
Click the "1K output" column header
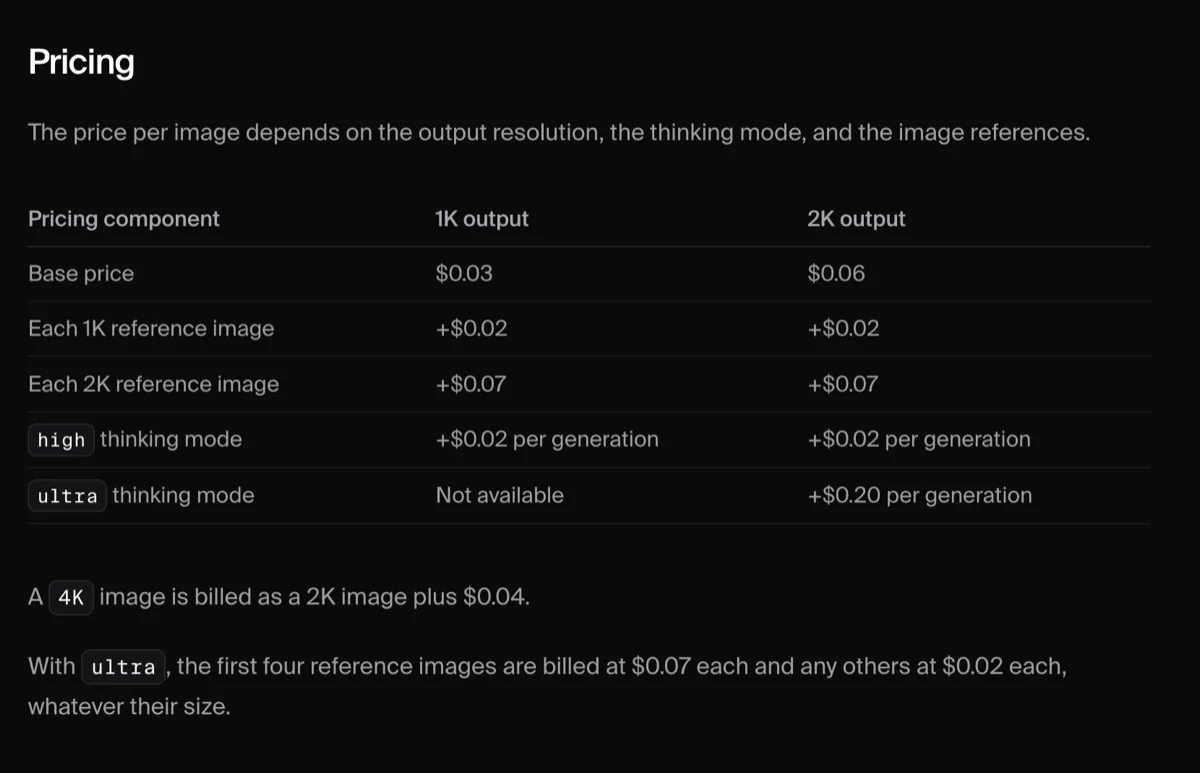[x=482, y=219]
